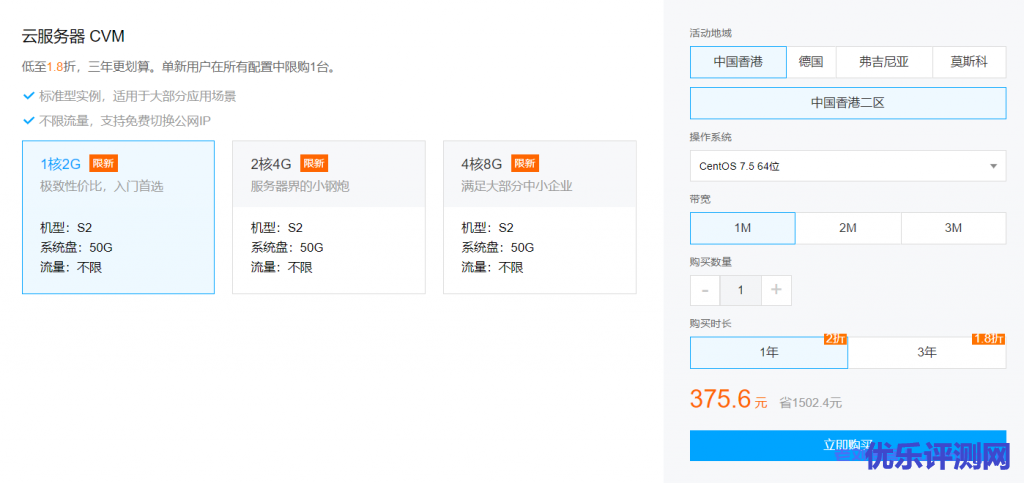Click the 立即购买 buy now button
1024x483 pixels.
(x=848, y=445)
